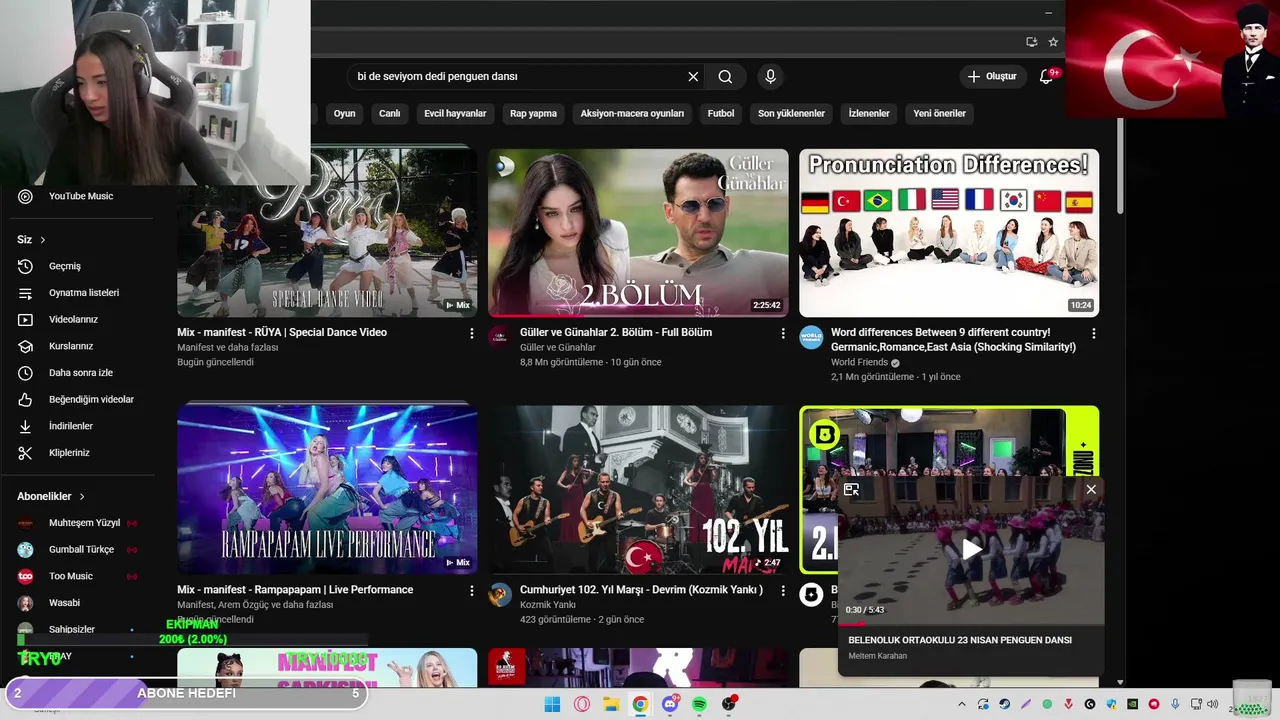Image resolution: width=1280 pixels, height=720 pixels.
Task: Open options for RÜYA Special Dance Video
Action: pos(472,334)
